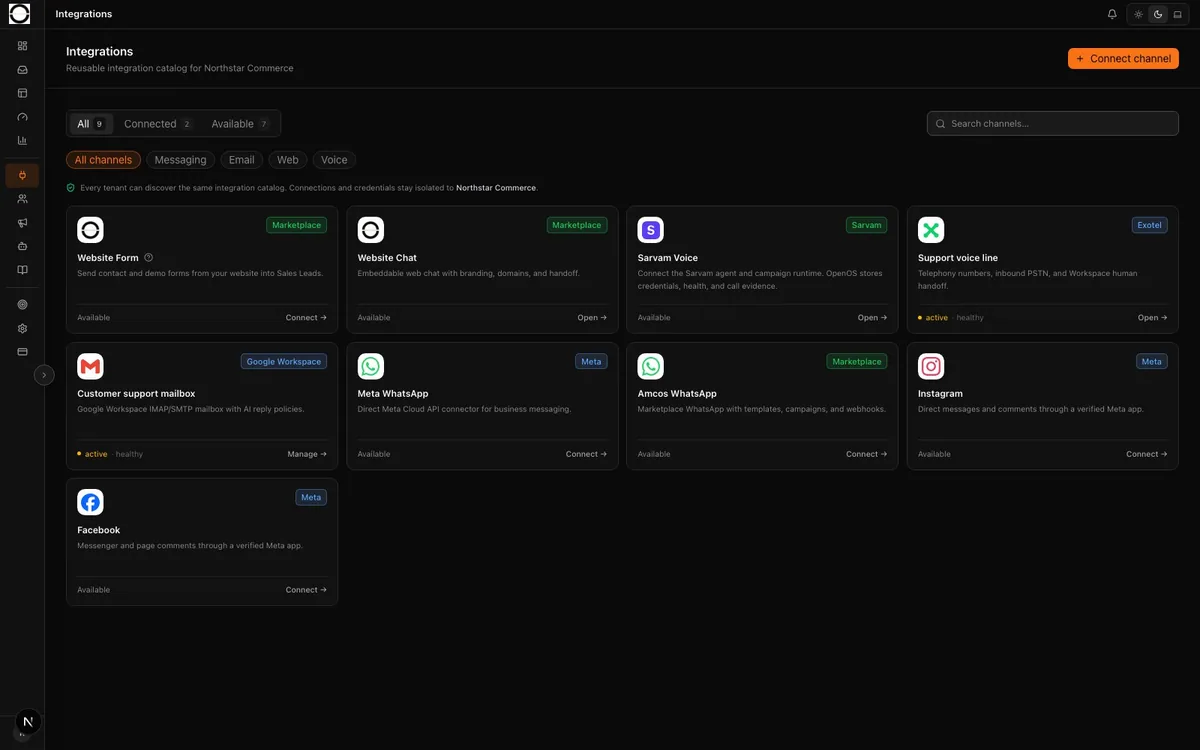Click Manage on Customer support mailbox
1200x750 pixels.
click(x=307, y=454)
